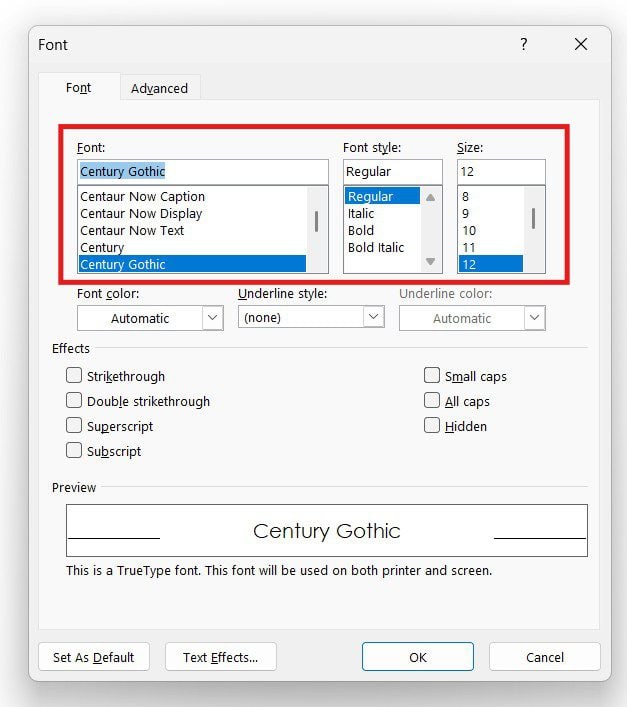This screenshot has height=707, width=627.
Task: Click the Cancel button
Action: click(x=545, y=657)
